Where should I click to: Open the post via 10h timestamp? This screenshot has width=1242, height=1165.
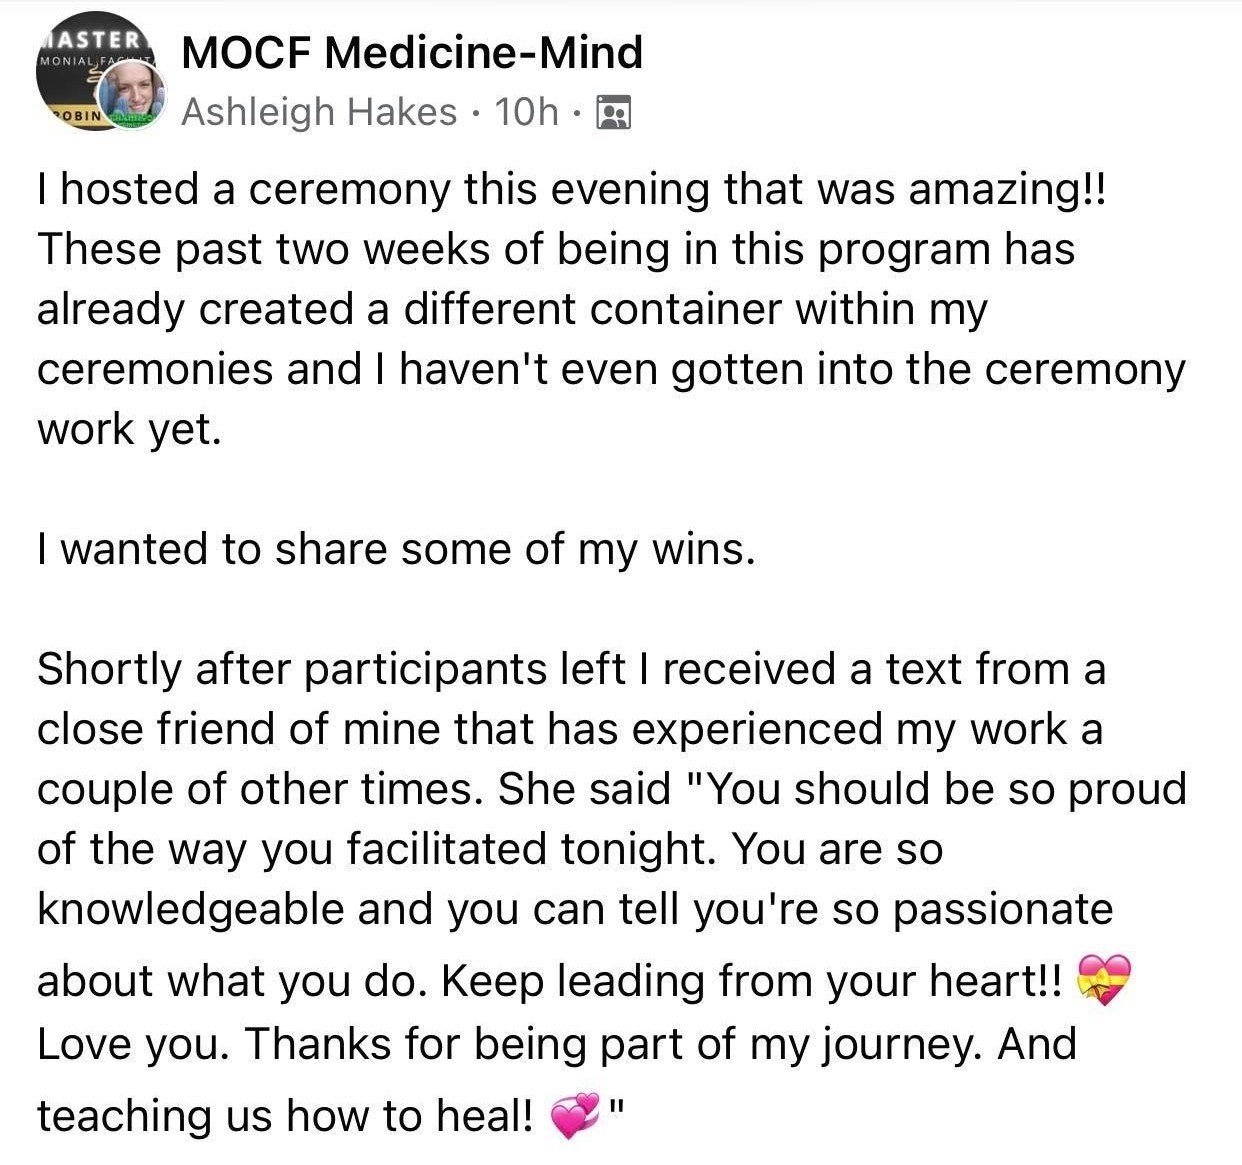pyautogui.click(x=527, y=111)
